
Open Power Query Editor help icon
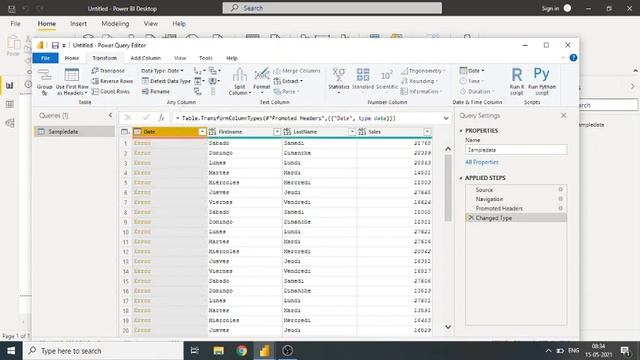tap(573, 58)
